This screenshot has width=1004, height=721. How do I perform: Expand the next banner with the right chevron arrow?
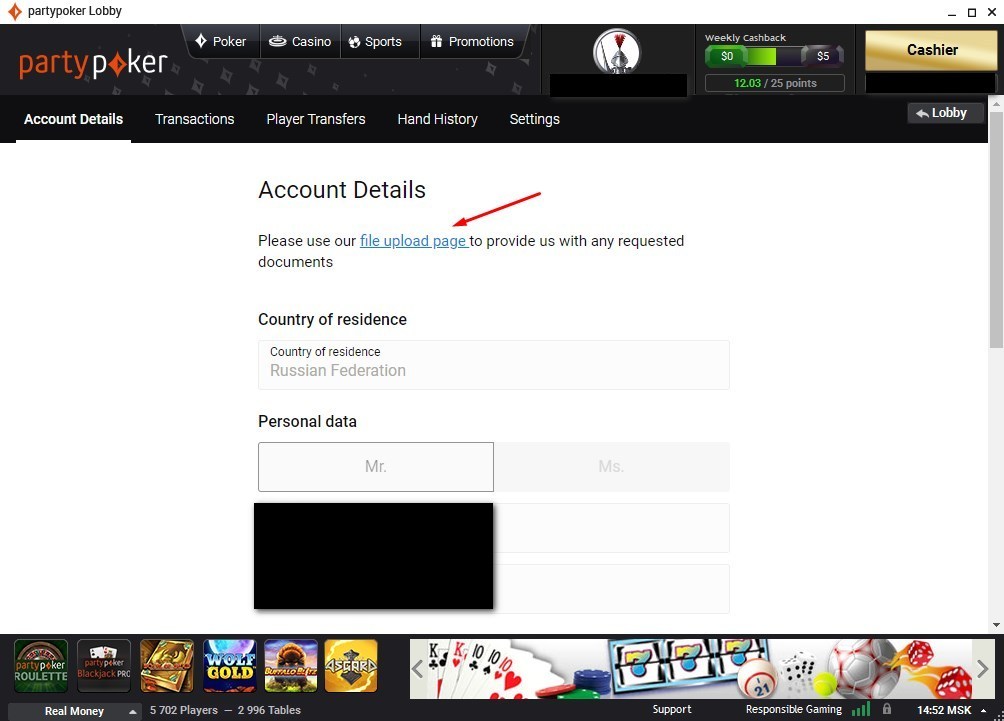(981, 668)
